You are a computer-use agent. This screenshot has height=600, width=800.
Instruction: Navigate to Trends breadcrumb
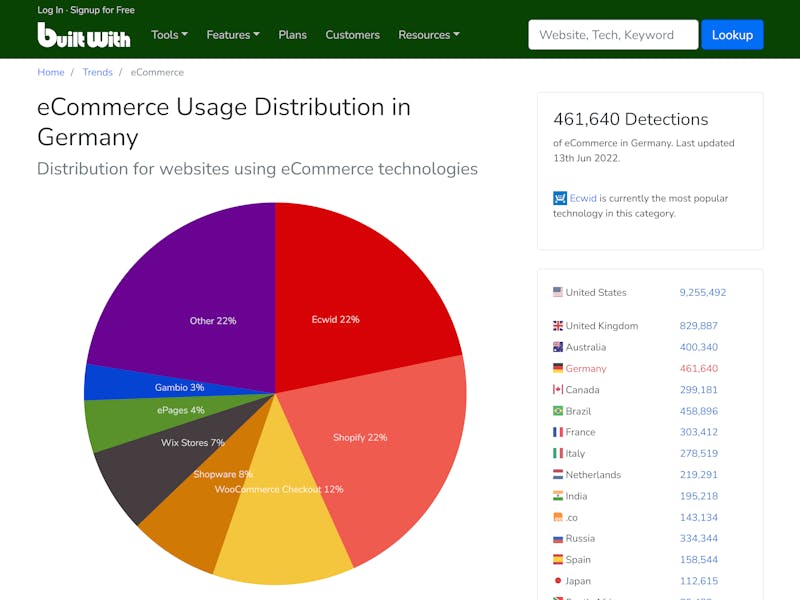pyautogui.click(x=97, y=72)
